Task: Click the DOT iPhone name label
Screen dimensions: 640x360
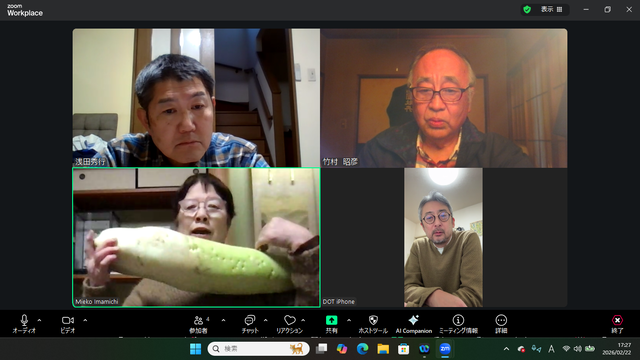Action: coord(338,302)
